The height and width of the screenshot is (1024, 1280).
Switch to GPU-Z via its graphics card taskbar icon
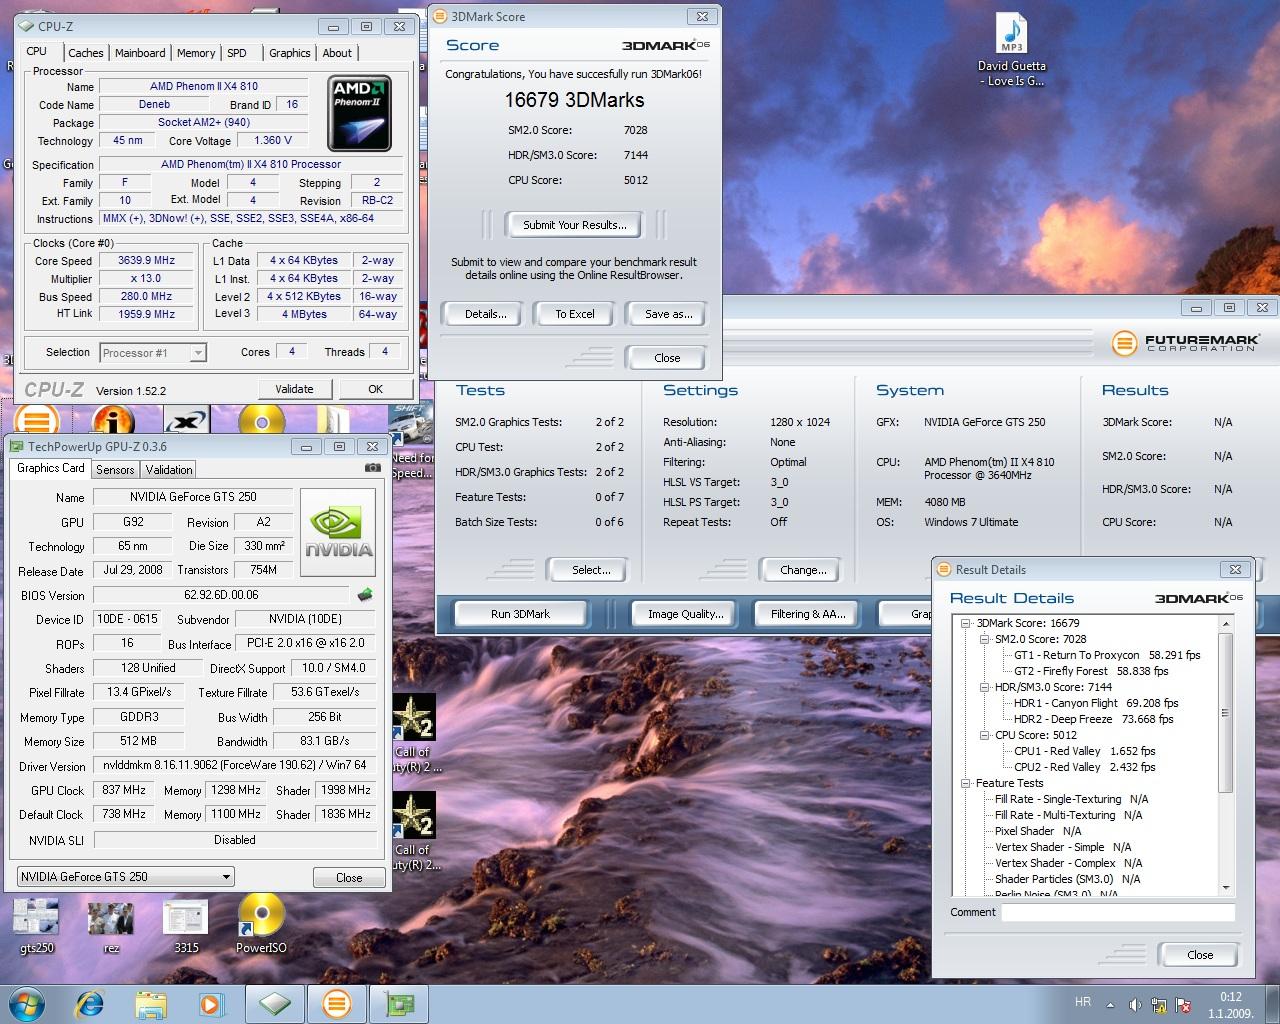pos(399,1003)
